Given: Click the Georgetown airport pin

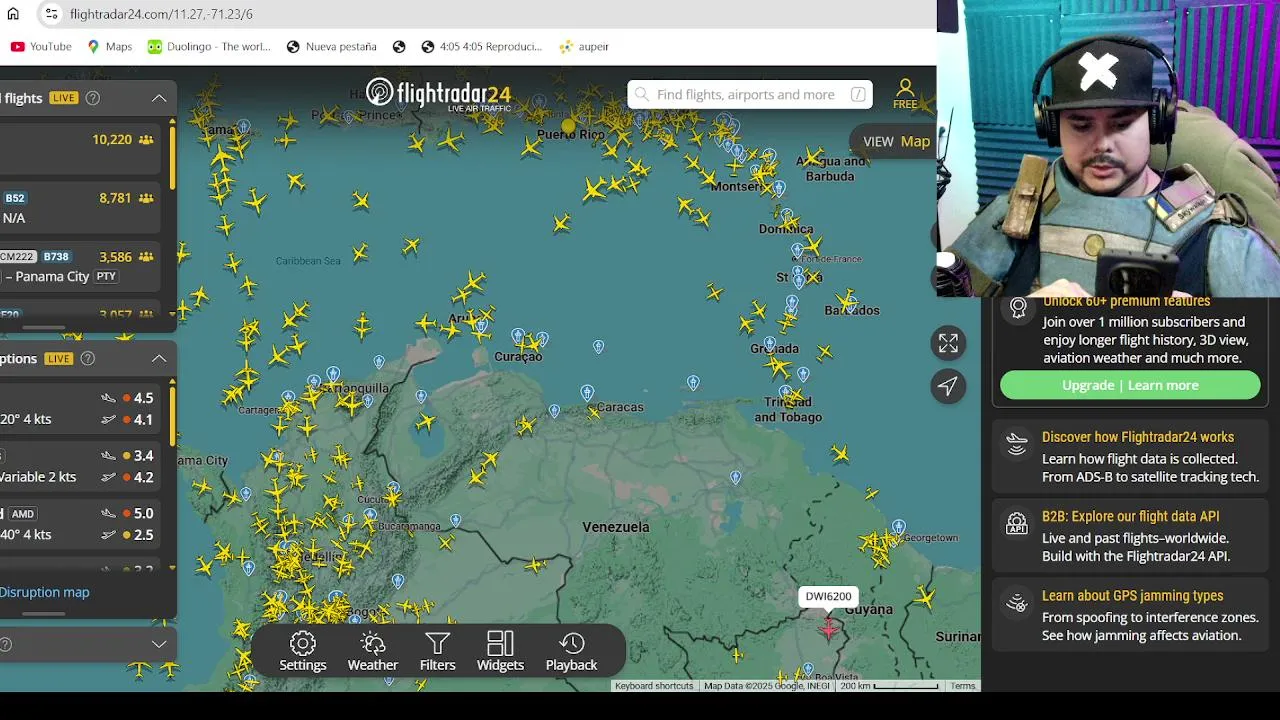Looking at the screenshot, I should pos(899,527).
